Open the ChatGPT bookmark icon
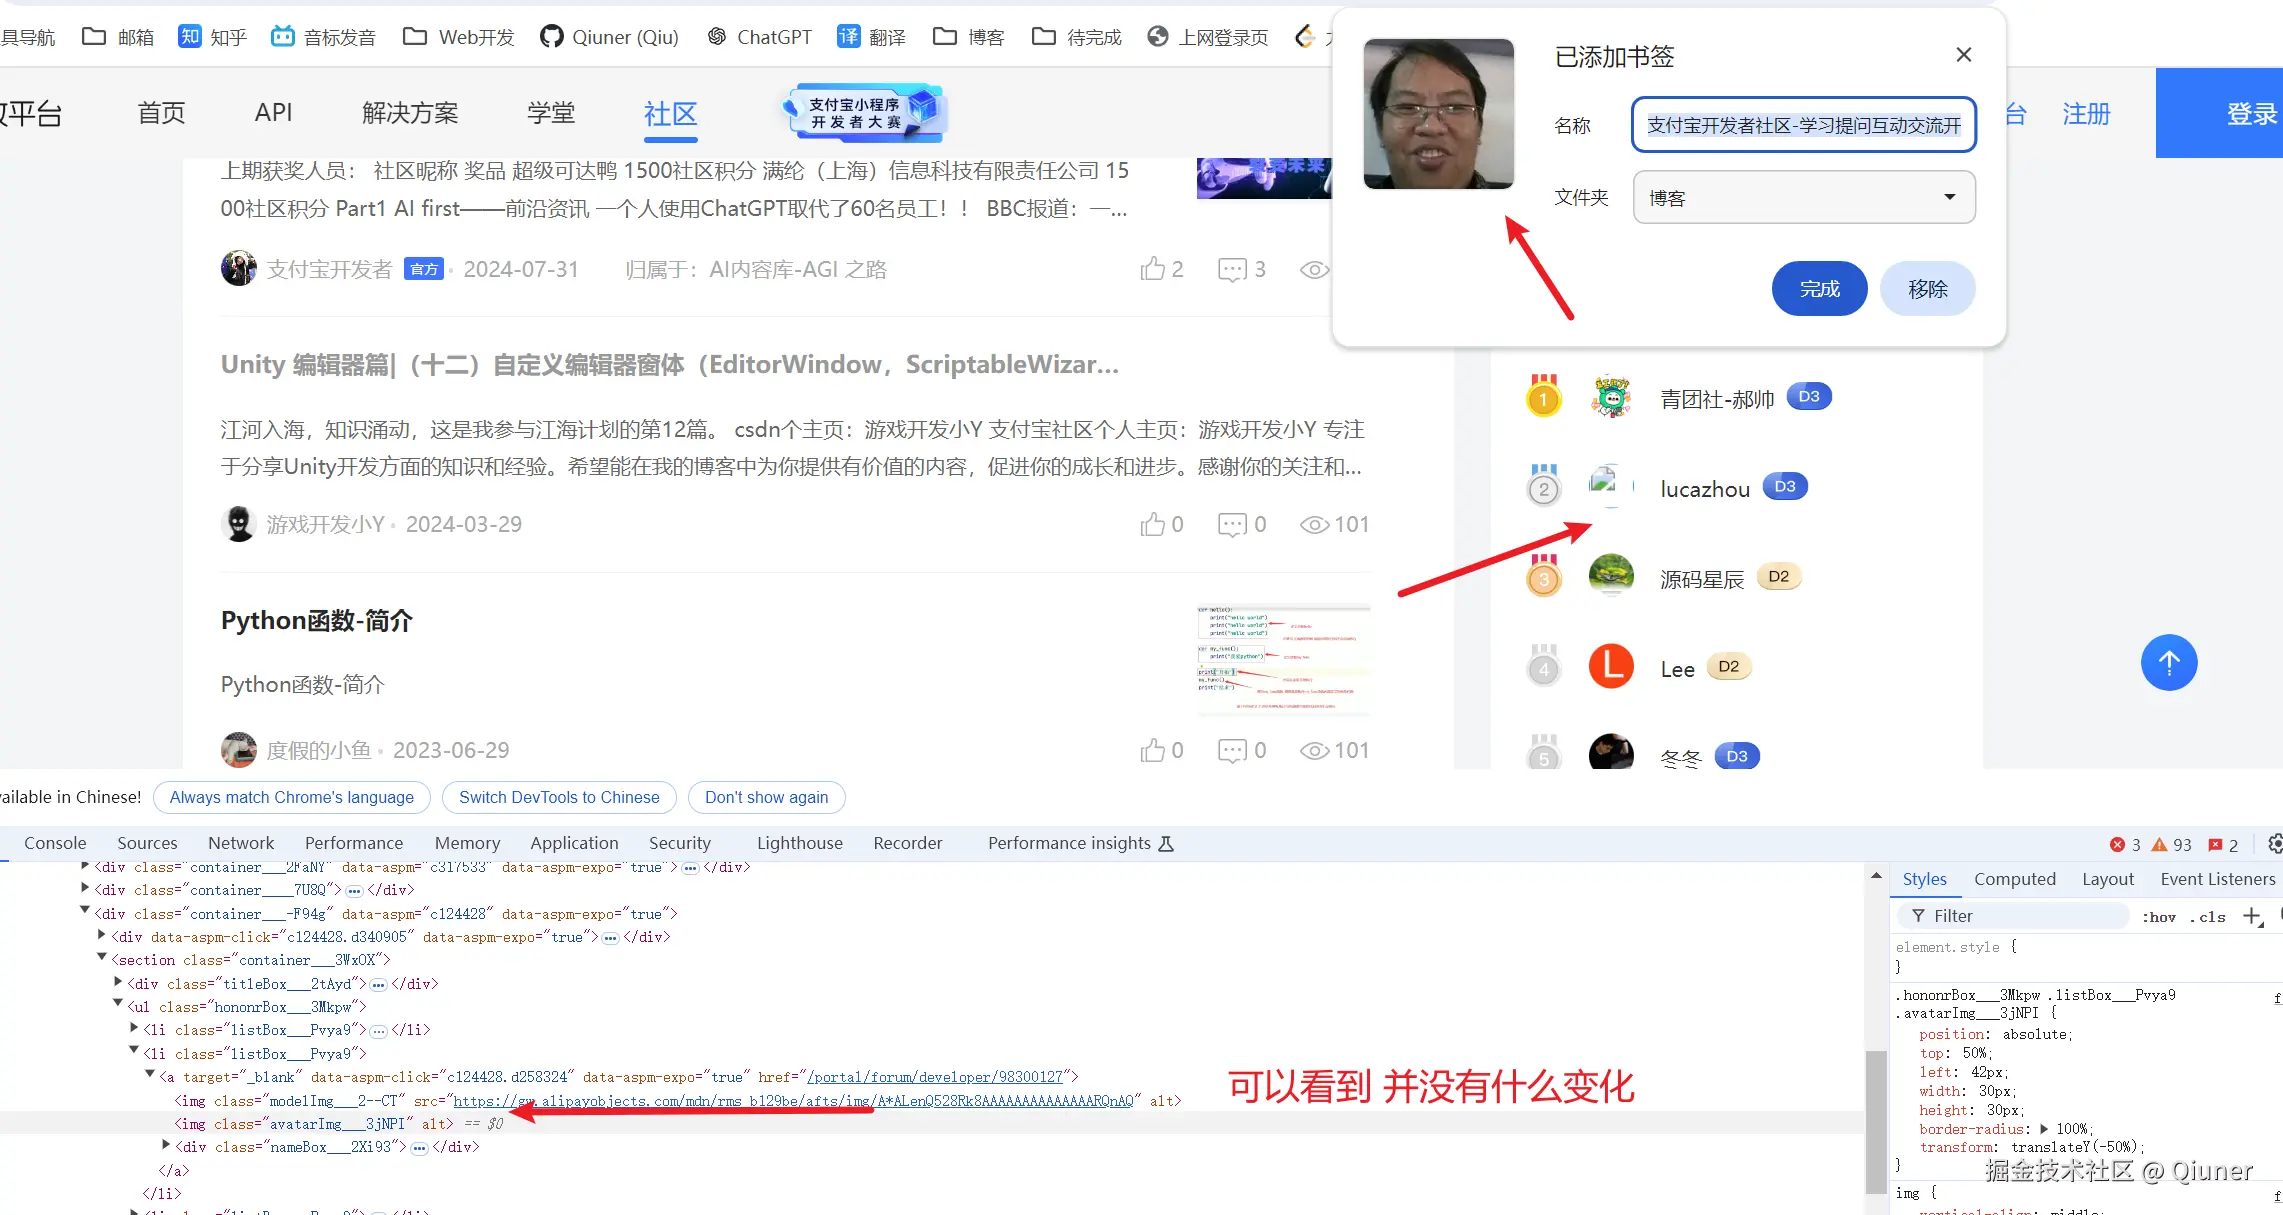This screenshot has height=1215, width=2283. [717, 37]
